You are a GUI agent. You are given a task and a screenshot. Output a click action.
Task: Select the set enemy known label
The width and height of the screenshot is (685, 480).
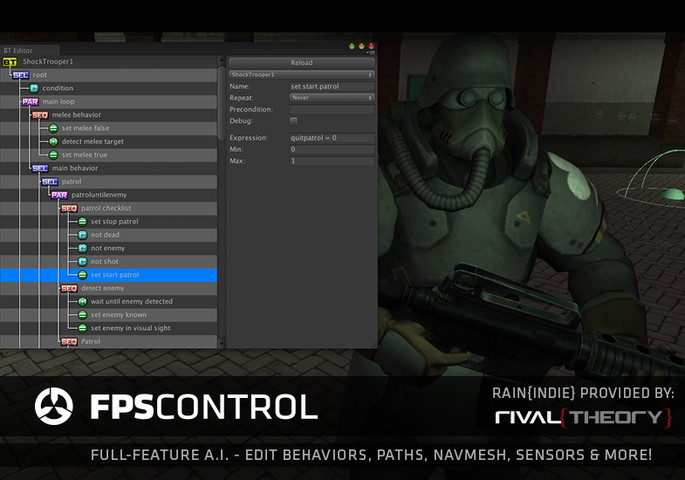[x=119, y=315]
